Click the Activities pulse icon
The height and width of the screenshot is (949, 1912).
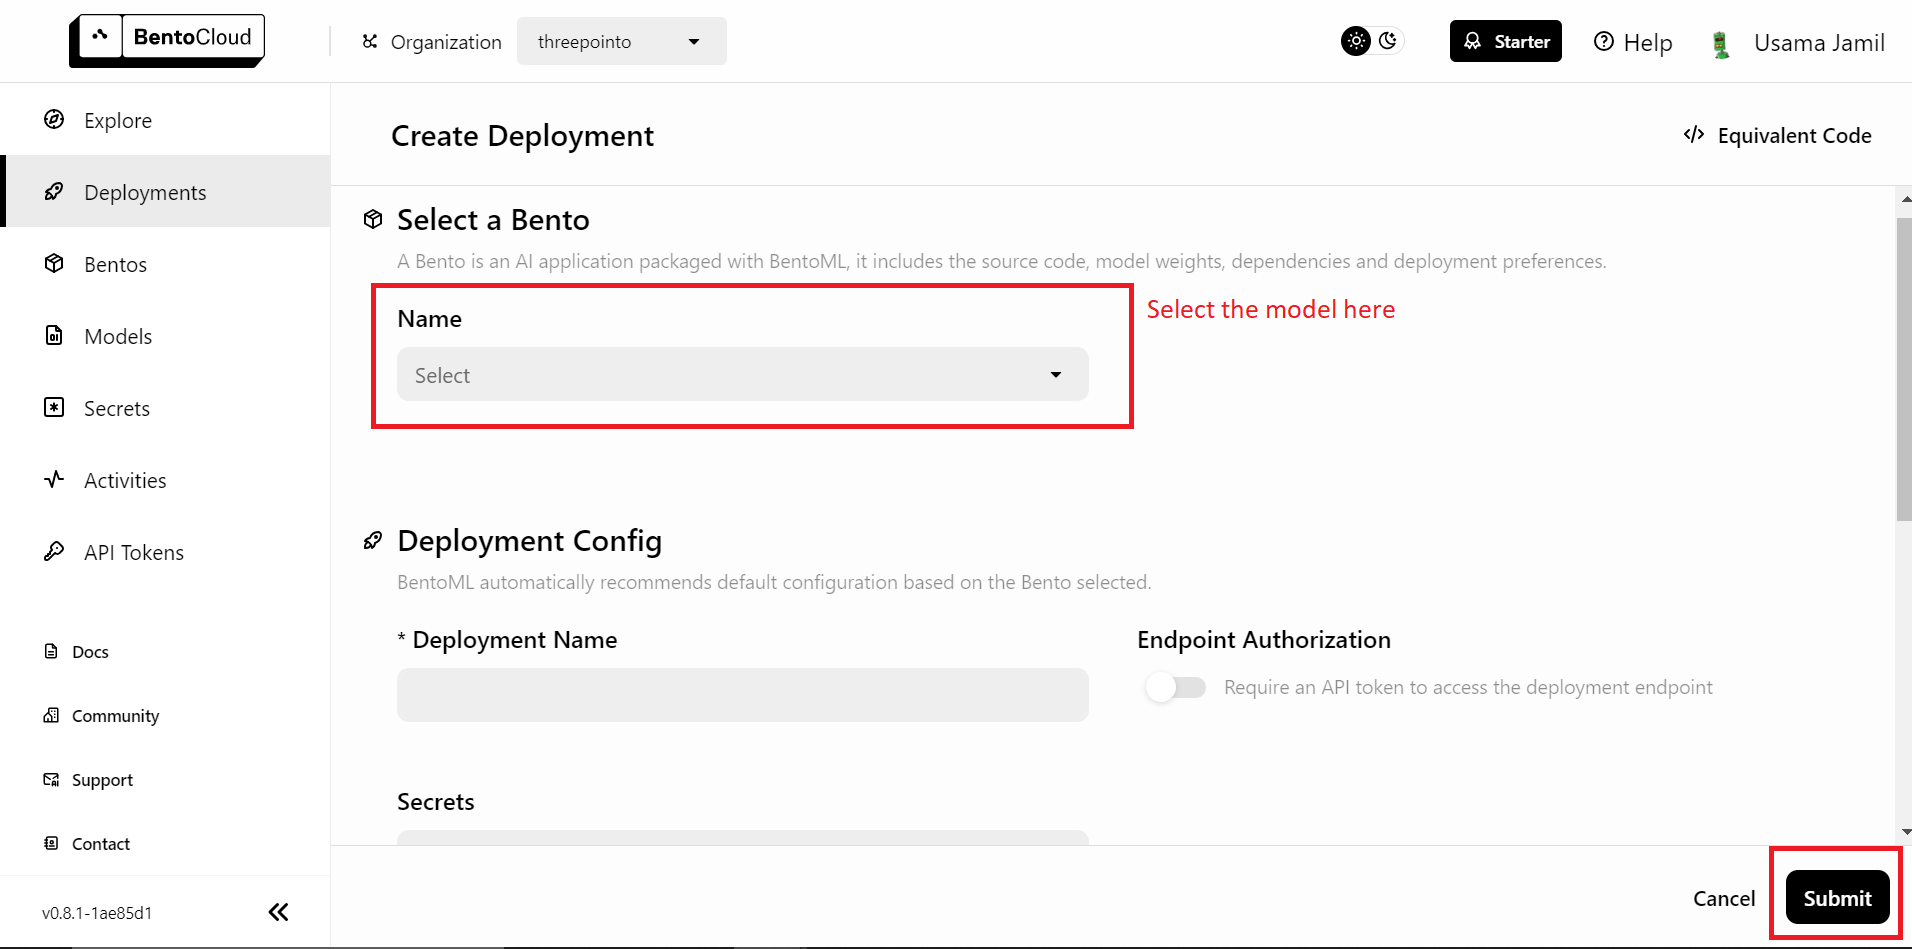[54, 480]
